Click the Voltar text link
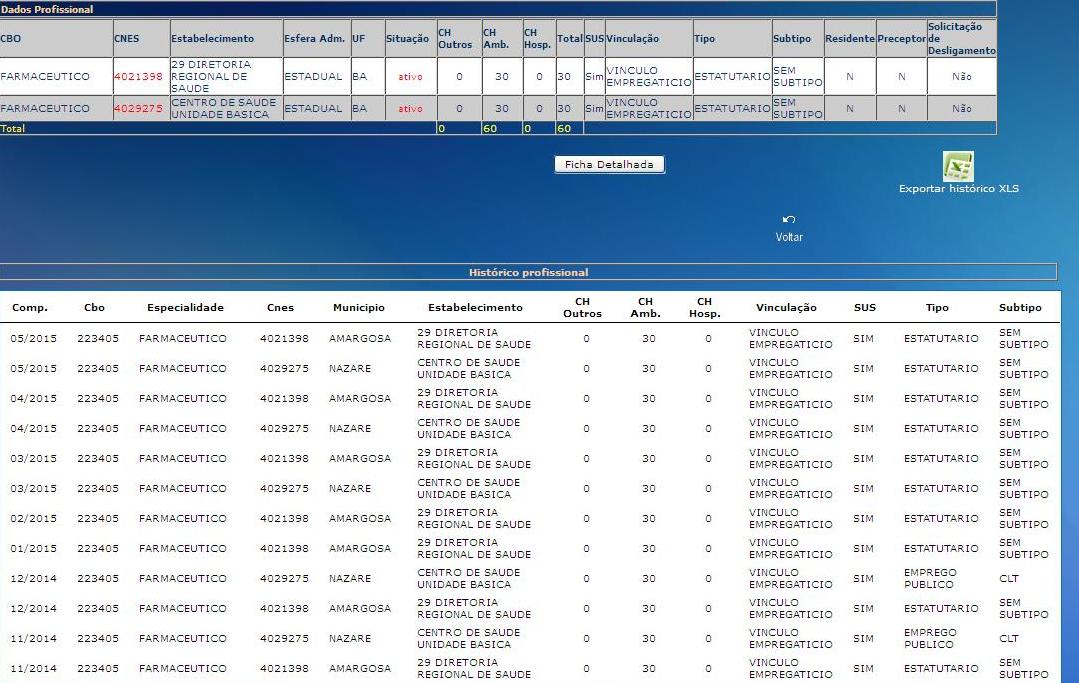Image resolution: width=1079 pixels, height=683 pixels. click(x=789, y=238)
